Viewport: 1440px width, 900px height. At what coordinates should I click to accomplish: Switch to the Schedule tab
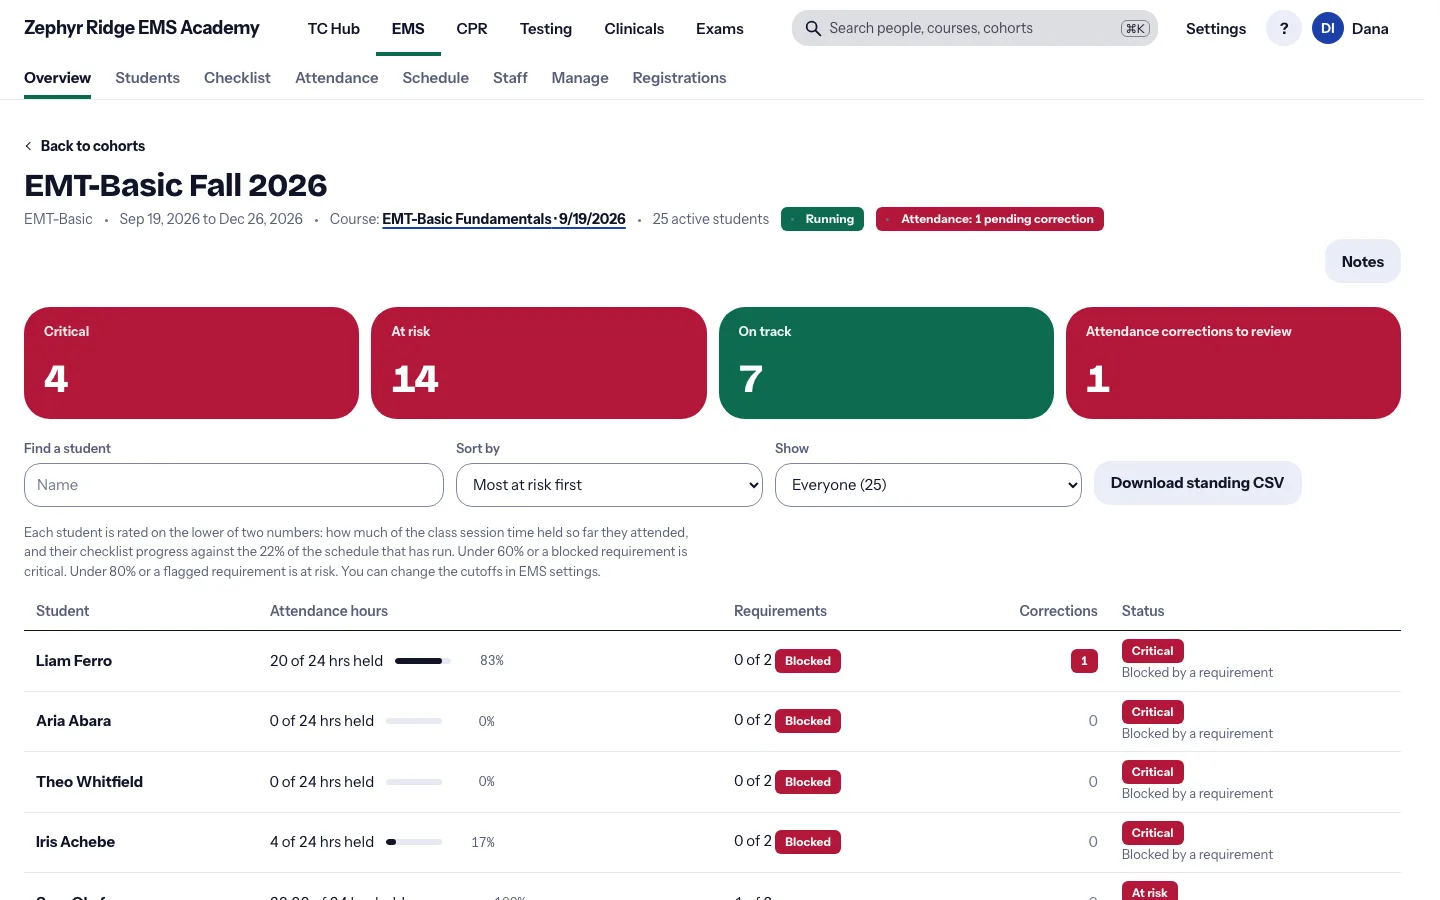pos(435,78)
